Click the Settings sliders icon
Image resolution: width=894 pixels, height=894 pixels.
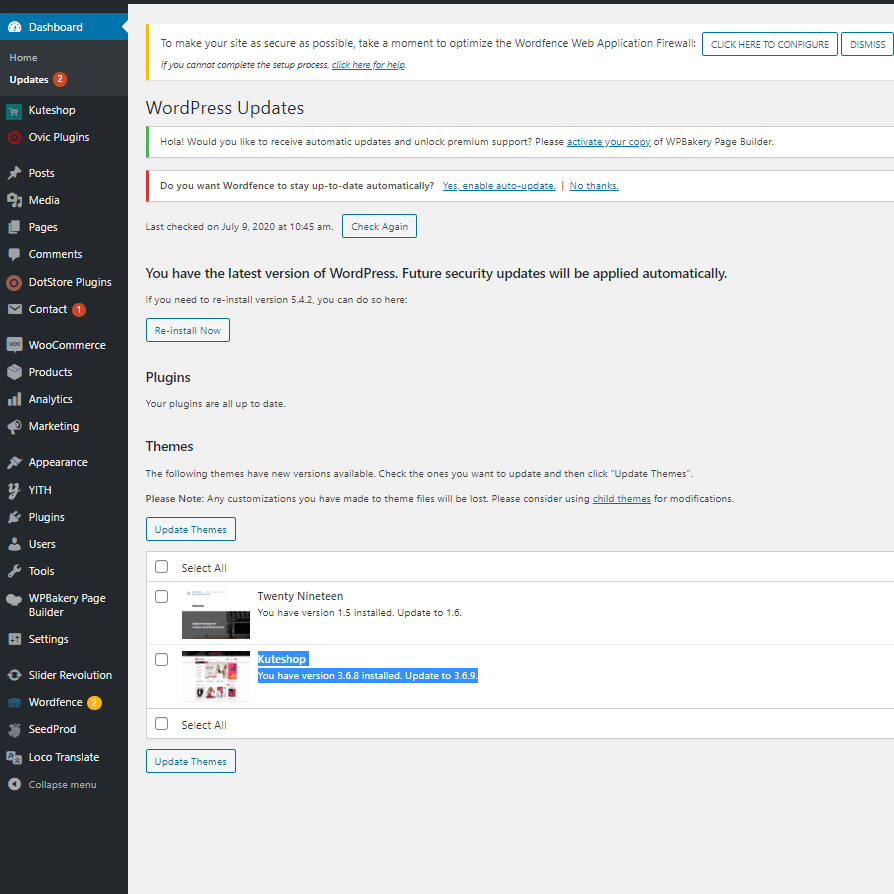pos(14,639)
